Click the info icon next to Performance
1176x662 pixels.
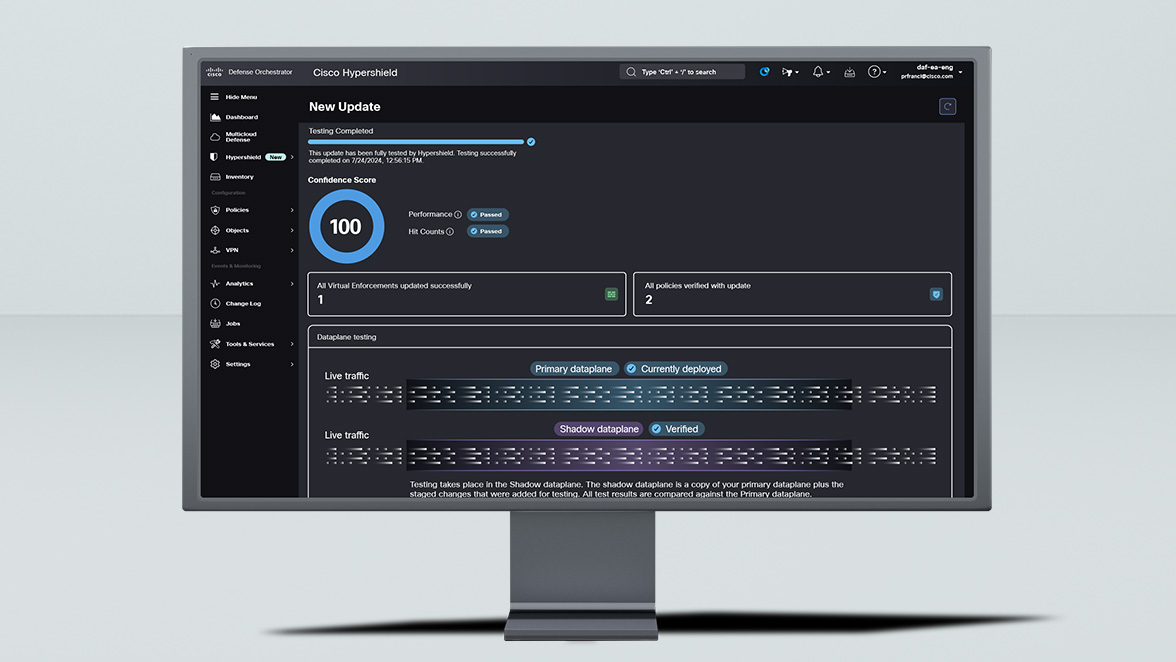pos(458,215)
